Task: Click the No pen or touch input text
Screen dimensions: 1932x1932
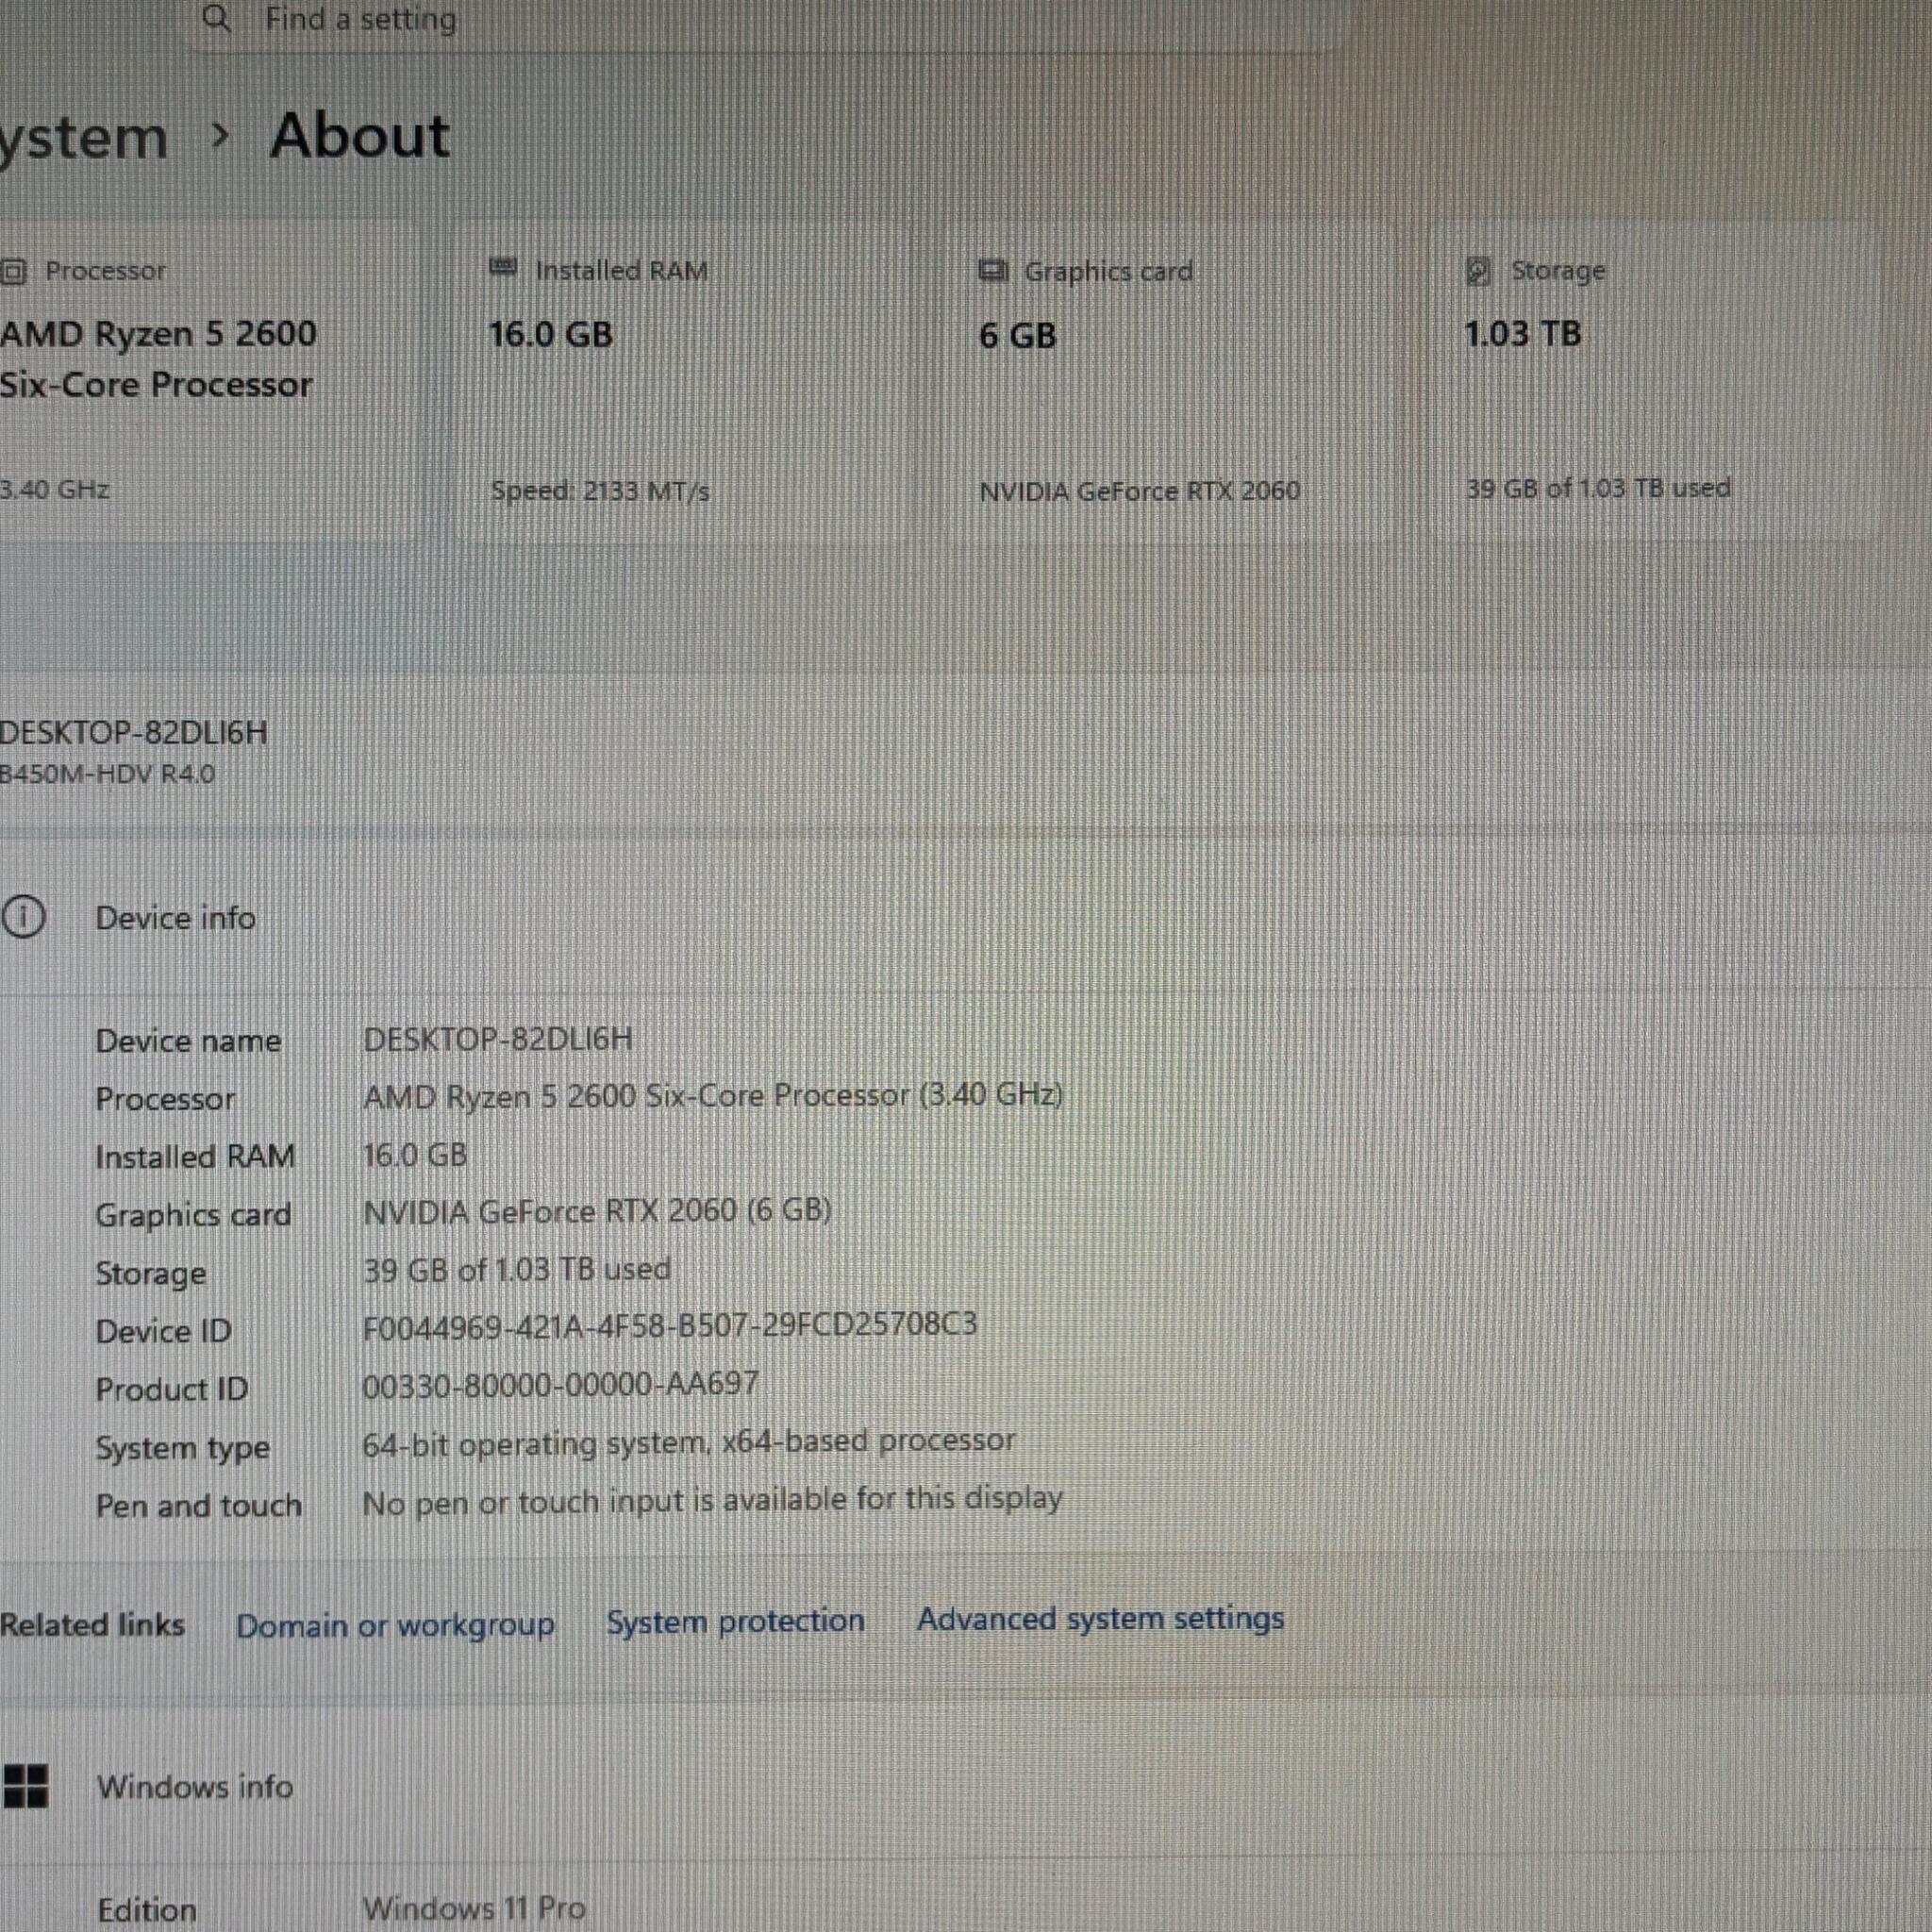Action: click(x=712, y=1500)
